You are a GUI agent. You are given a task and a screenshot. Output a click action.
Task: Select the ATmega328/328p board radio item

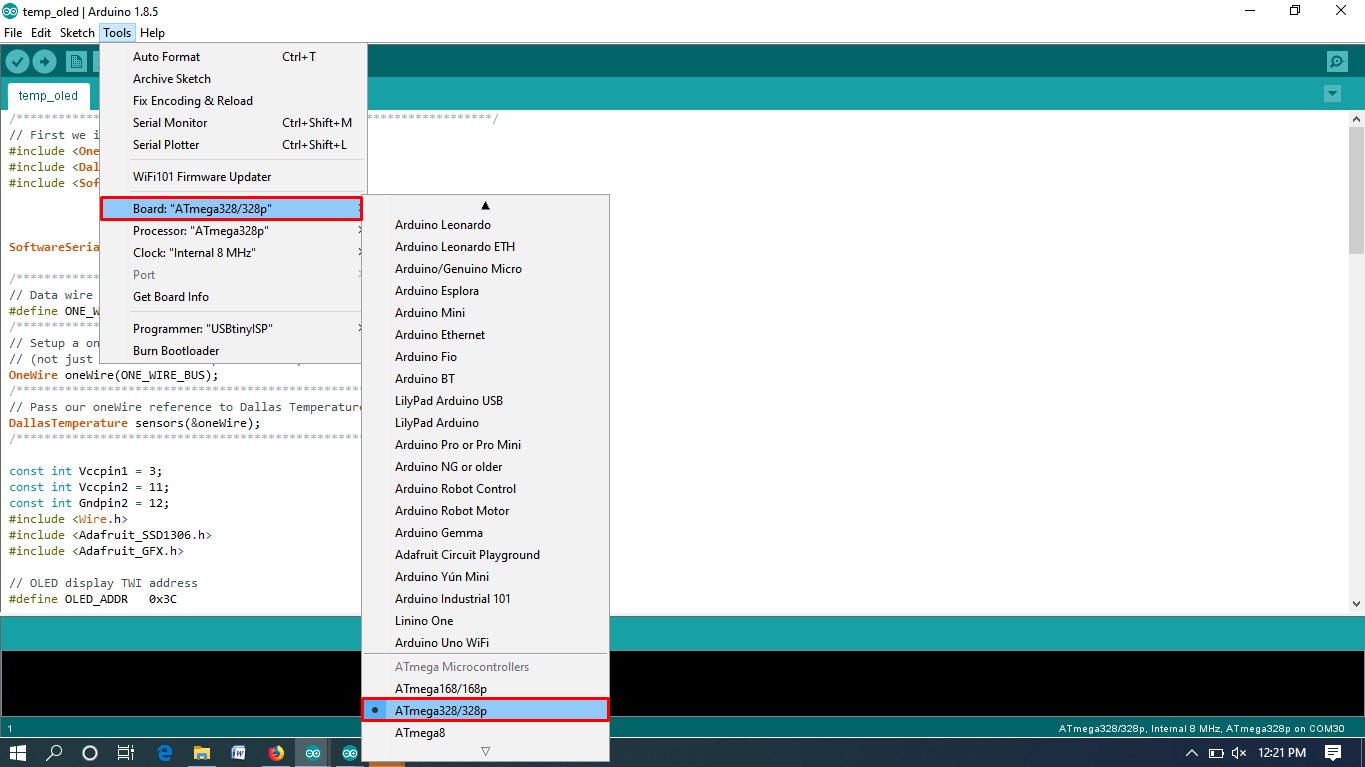(485, 710)
